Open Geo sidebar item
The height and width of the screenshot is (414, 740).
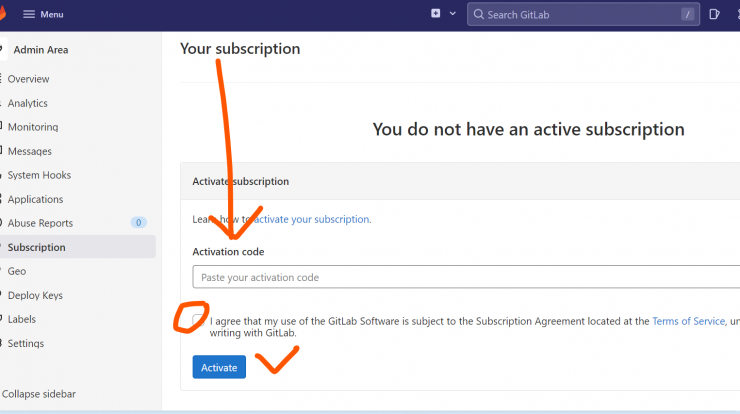coord(17,271)
